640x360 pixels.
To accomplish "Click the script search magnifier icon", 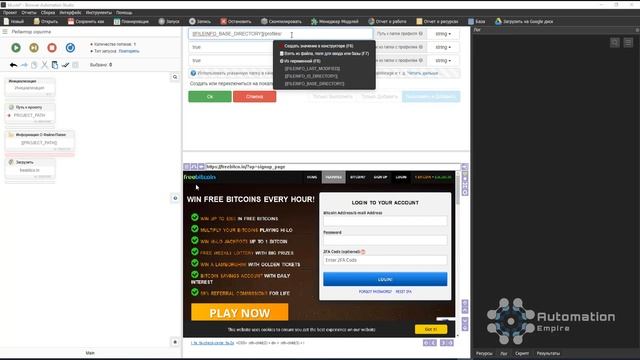I will pyautogui.click(x=175, y=77).
